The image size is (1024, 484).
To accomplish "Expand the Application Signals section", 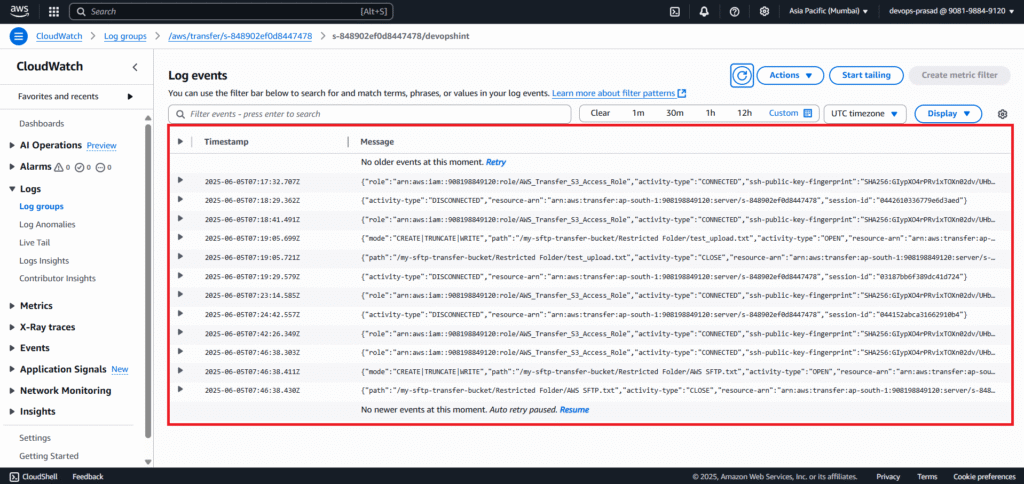I will [12, 369].
